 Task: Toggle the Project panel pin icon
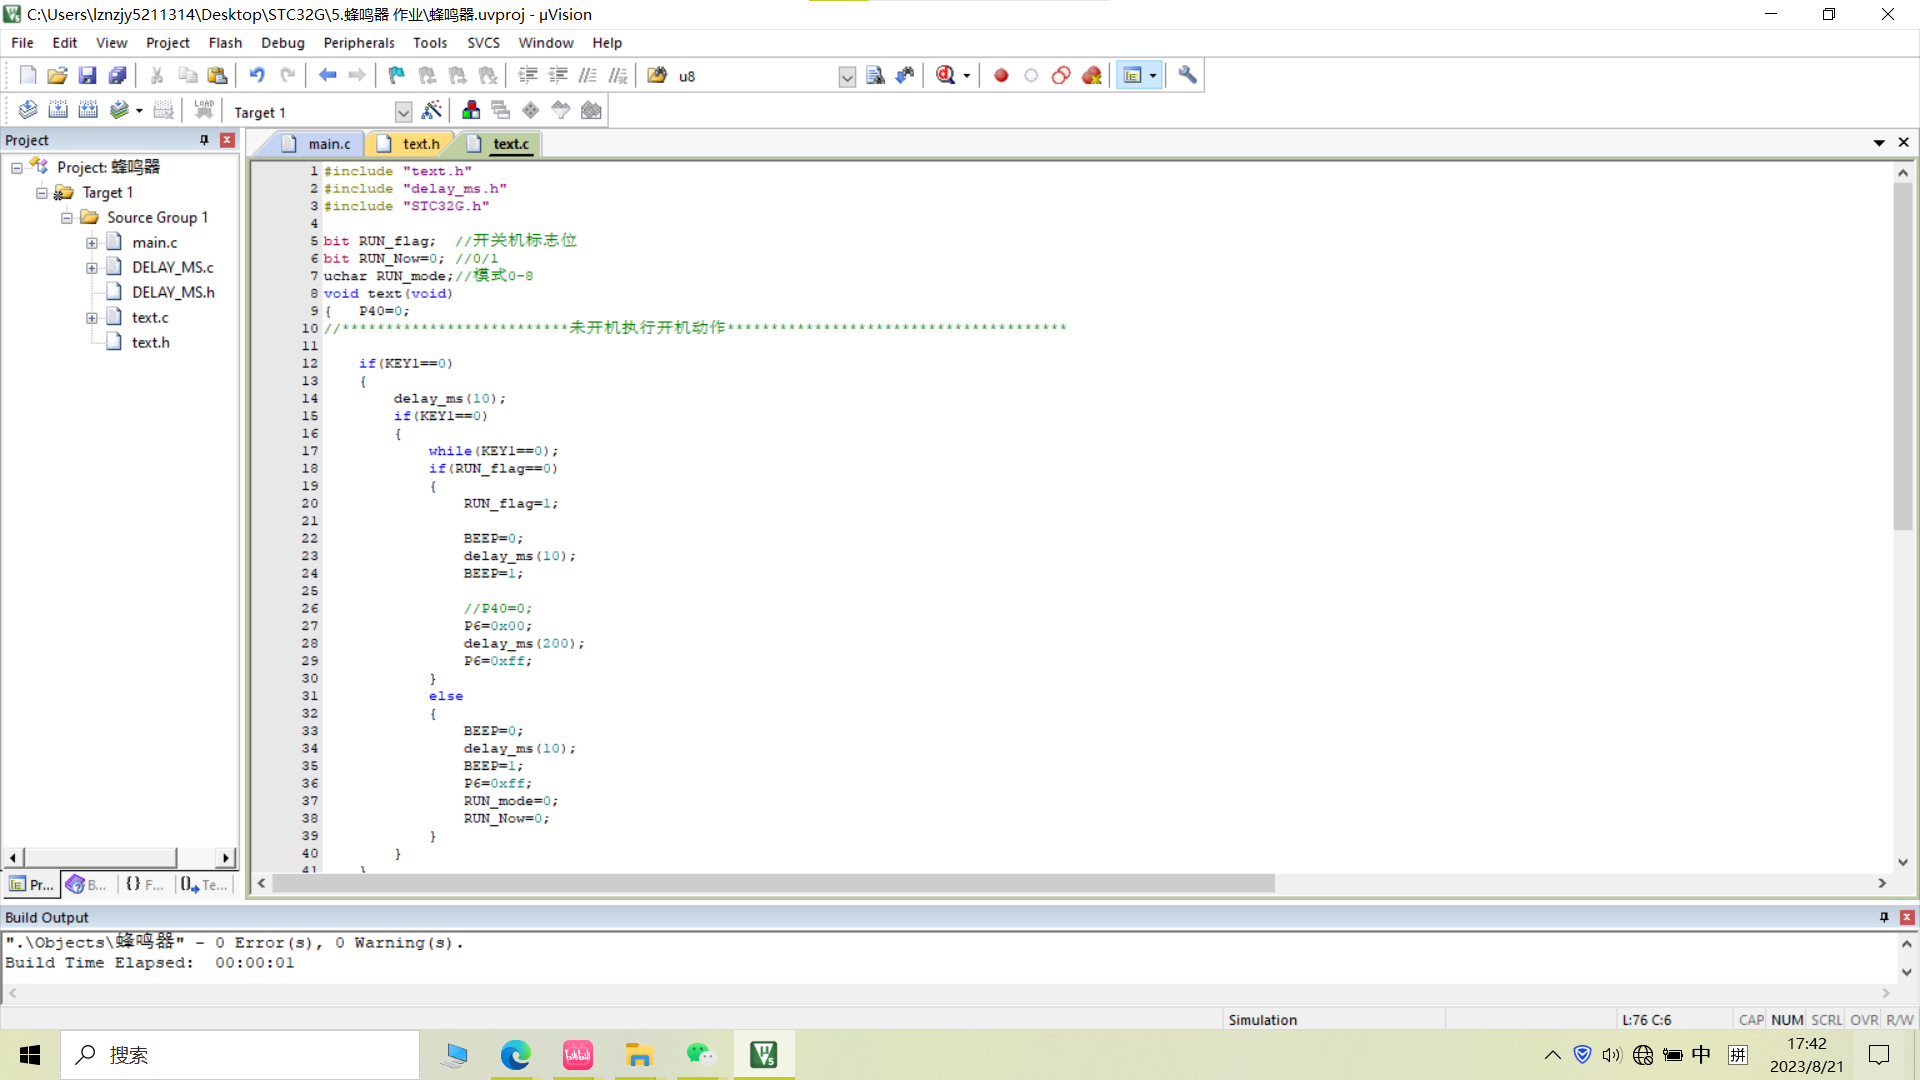pos(204,140)
